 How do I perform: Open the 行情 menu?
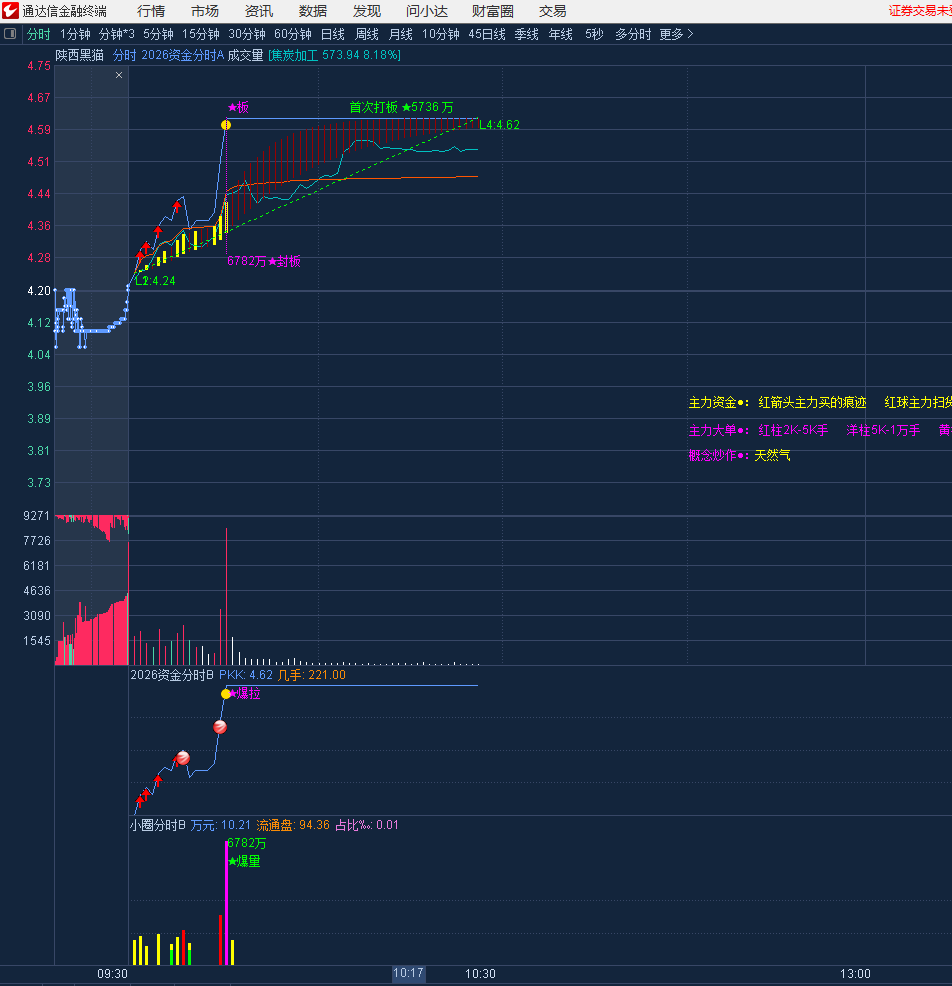(x=151, y=11)
